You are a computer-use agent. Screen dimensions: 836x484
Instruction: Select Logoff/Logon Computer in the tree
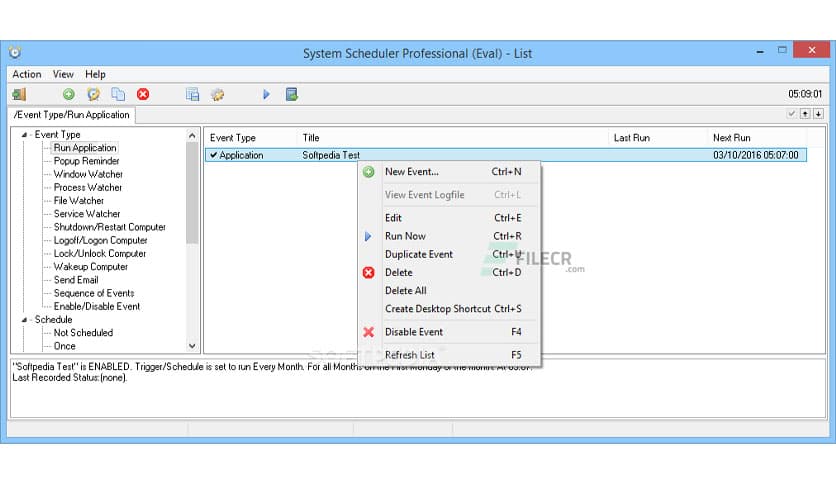pos(100,240)
